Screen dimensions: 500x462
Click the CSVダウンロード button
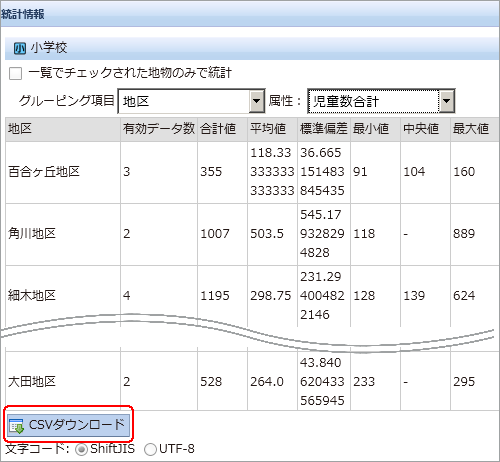pos(68,425)
